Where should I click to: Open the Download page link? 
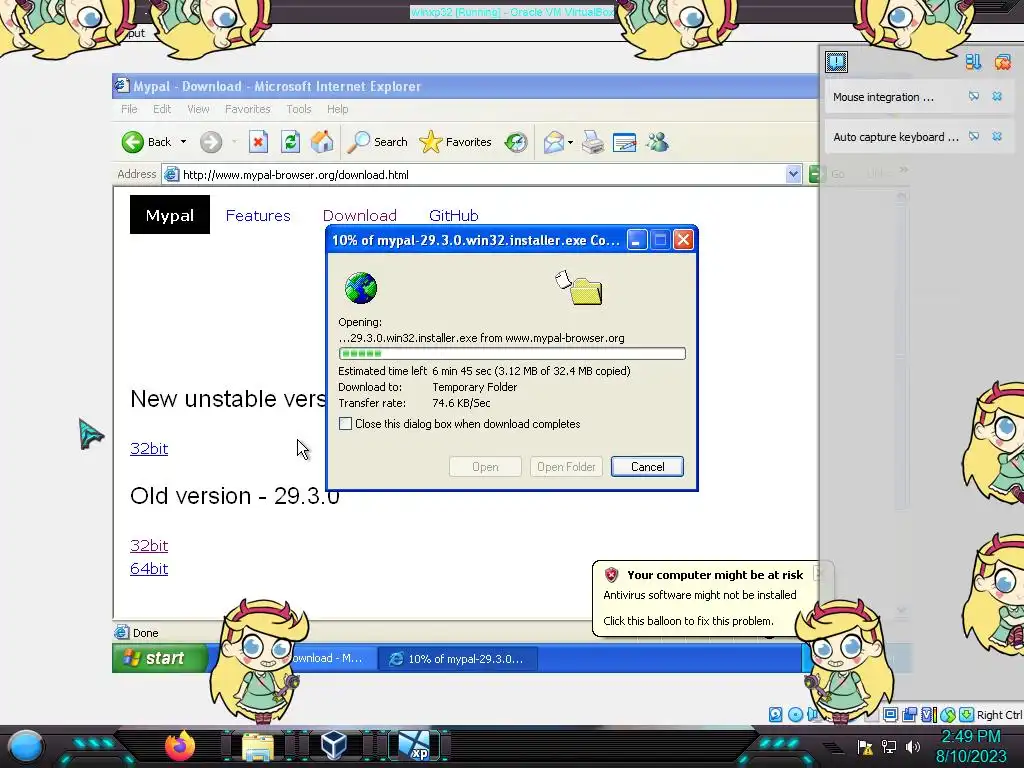tap(360, 216)
